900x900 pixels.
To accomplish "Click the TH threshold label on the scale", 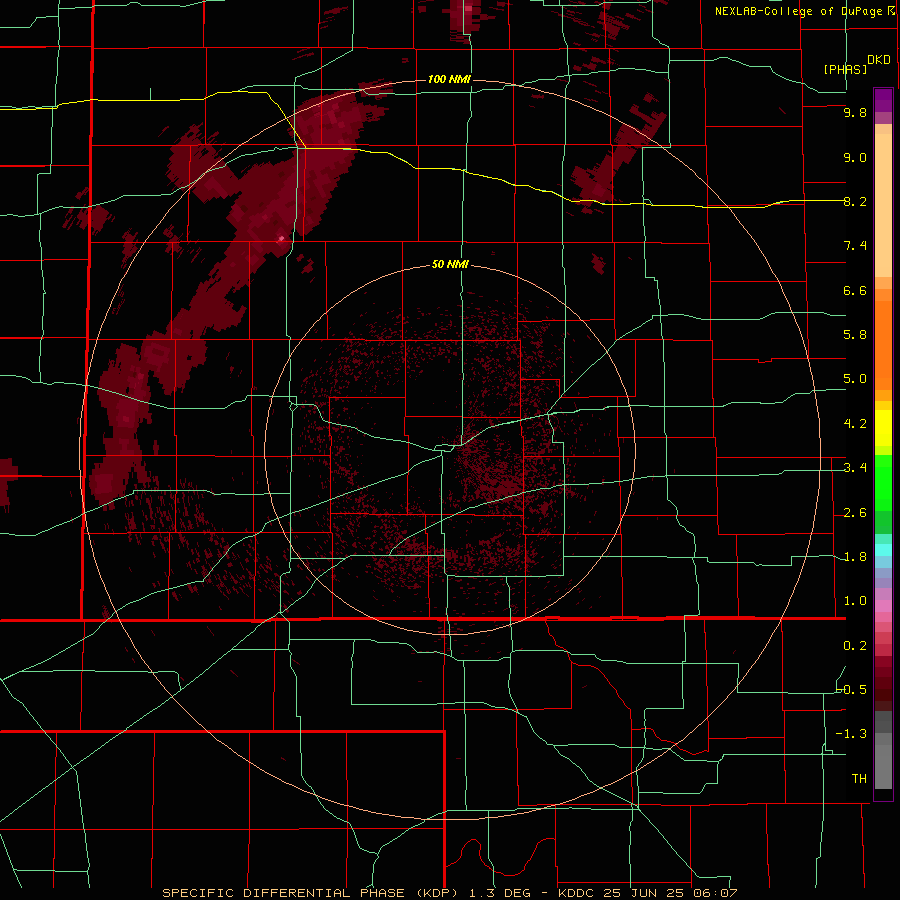I will tap(859, 779).
